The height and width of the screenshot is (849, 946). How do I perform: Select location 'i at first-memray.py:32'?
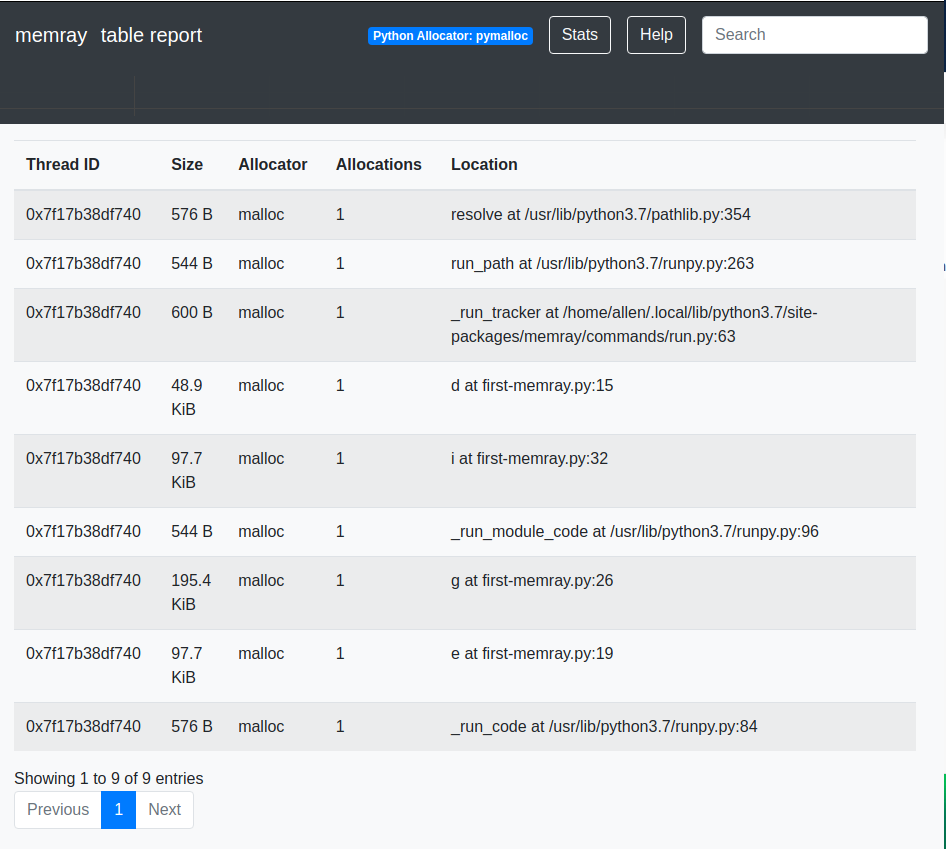pyautogui.click(x=529, y=459)
